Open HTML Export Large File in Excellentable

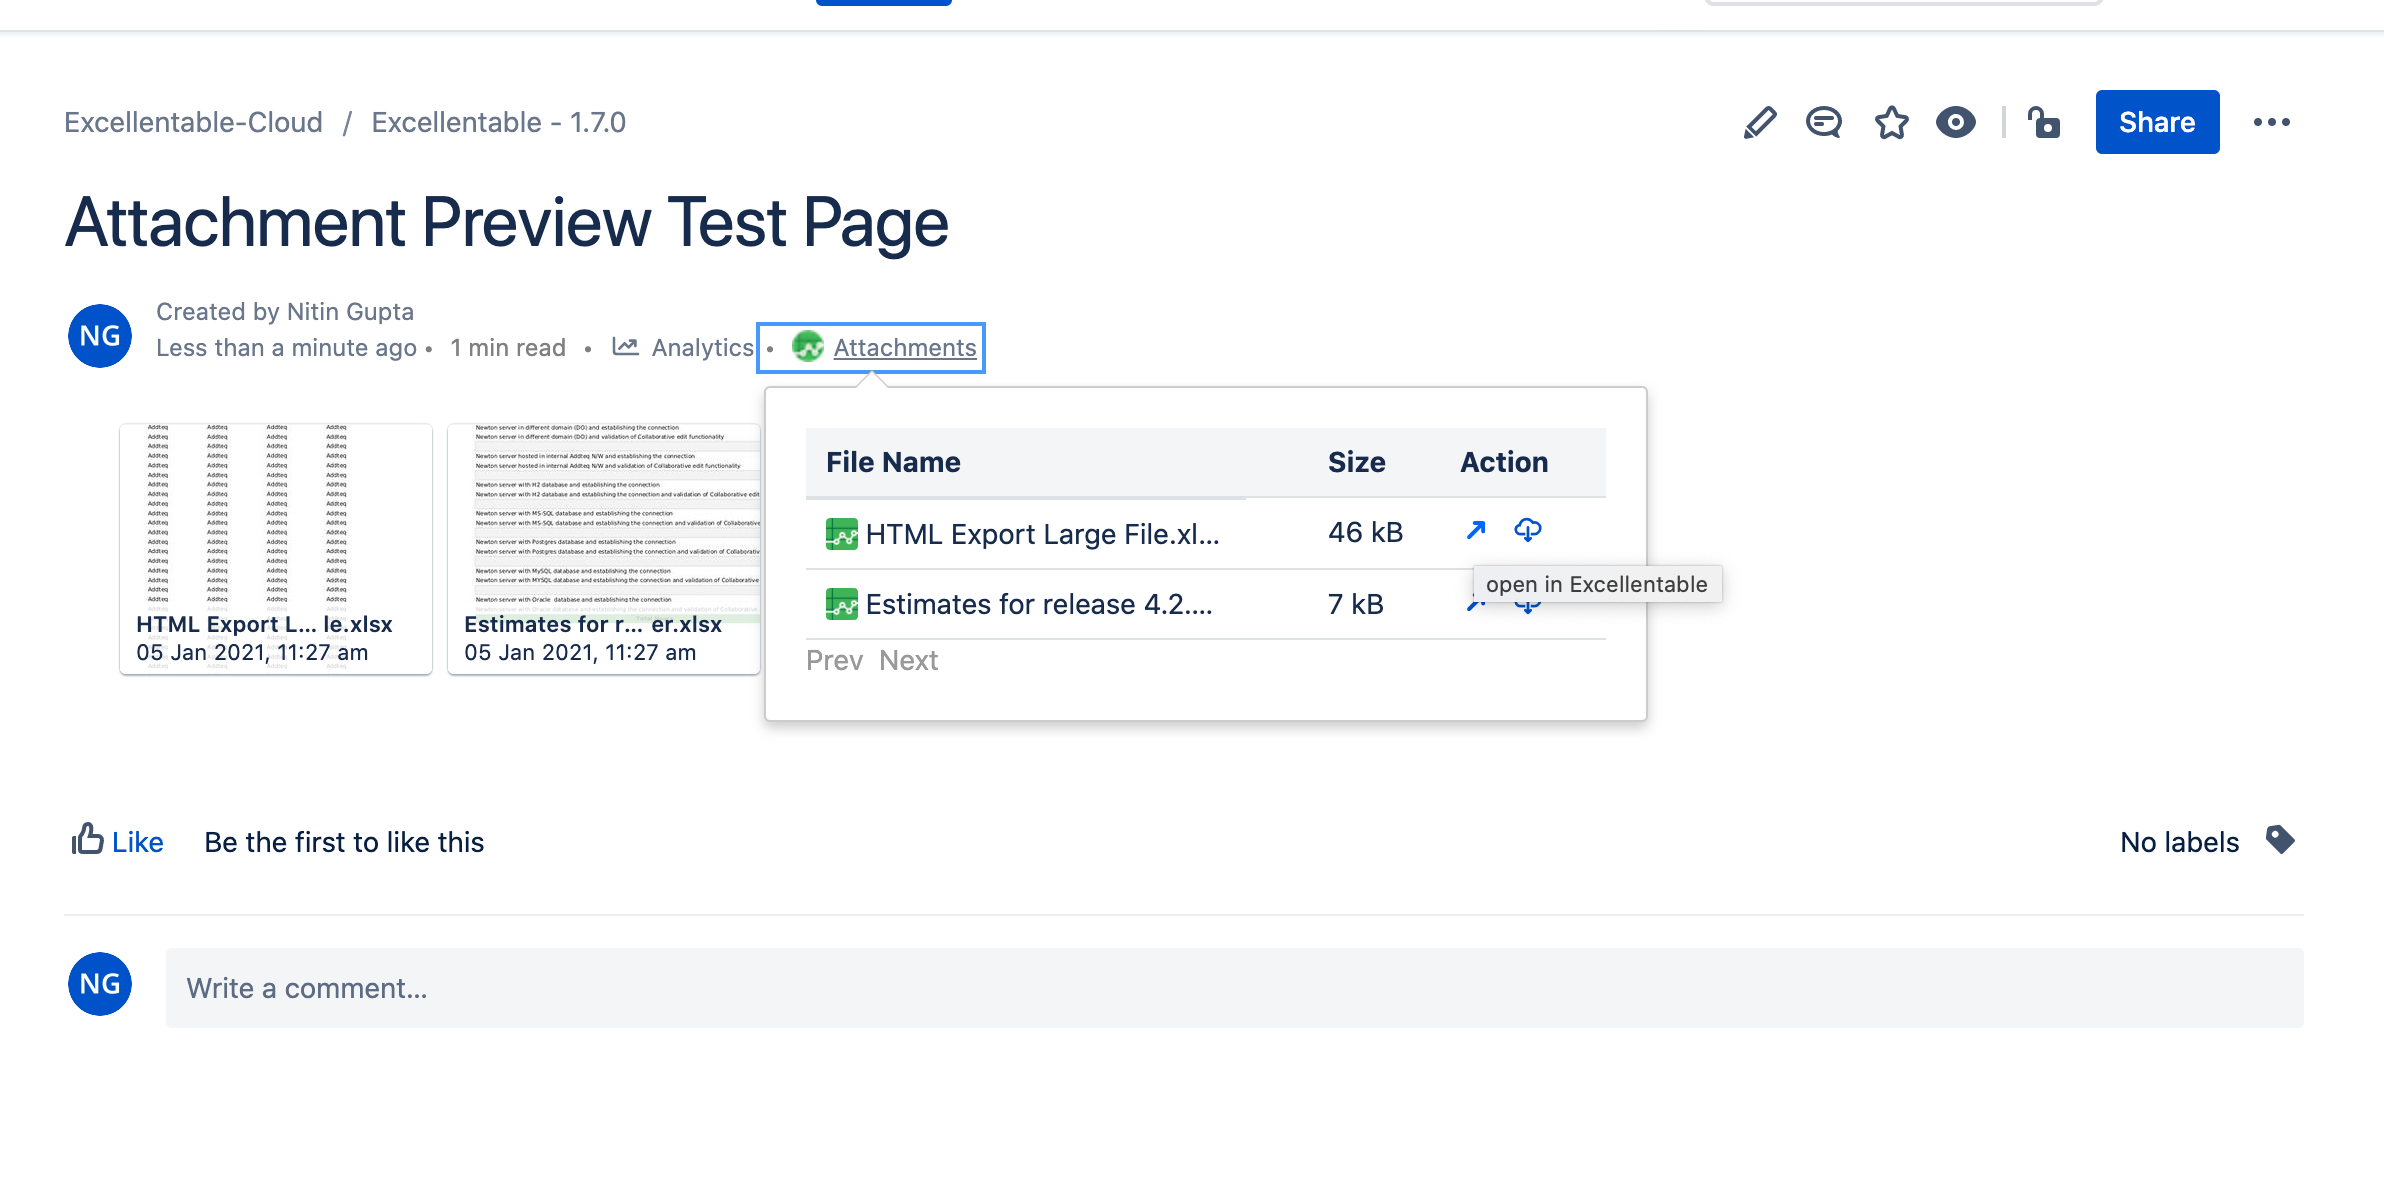[x=1476, y=530]
